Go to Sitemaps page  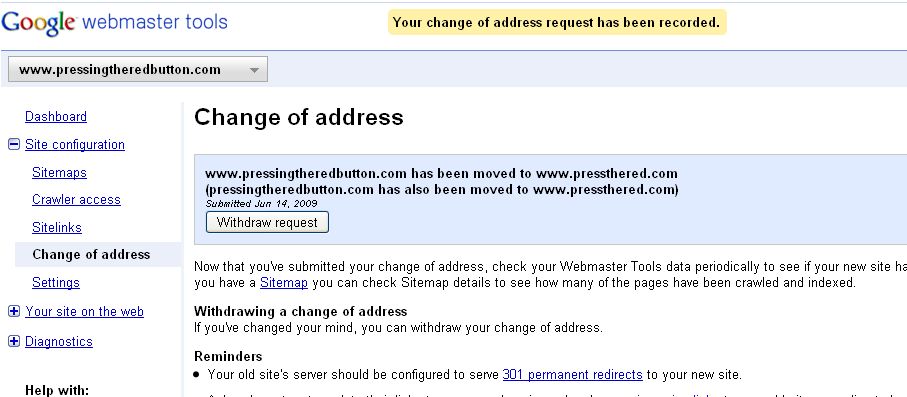coord(59,172)
